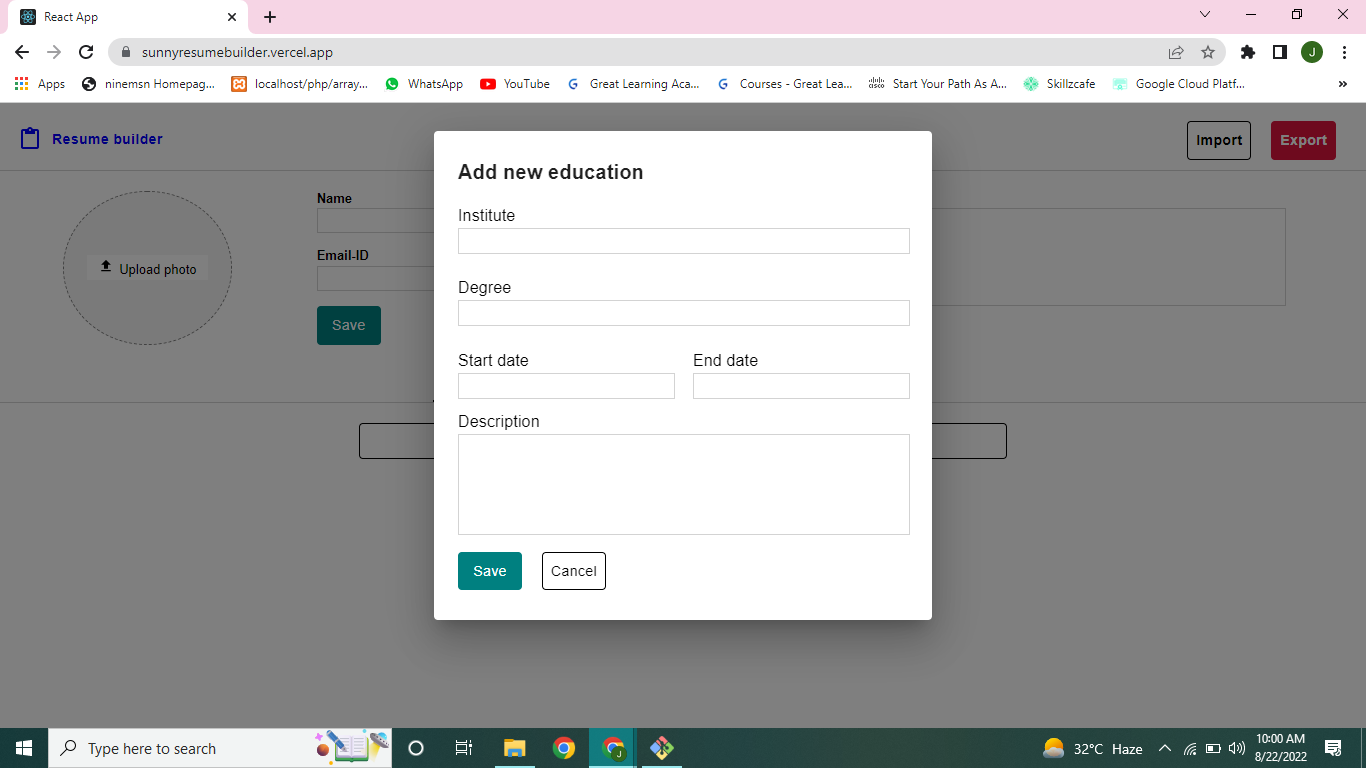Click inside the Institute input field
1366x768 pixels.
coord(683,241)
